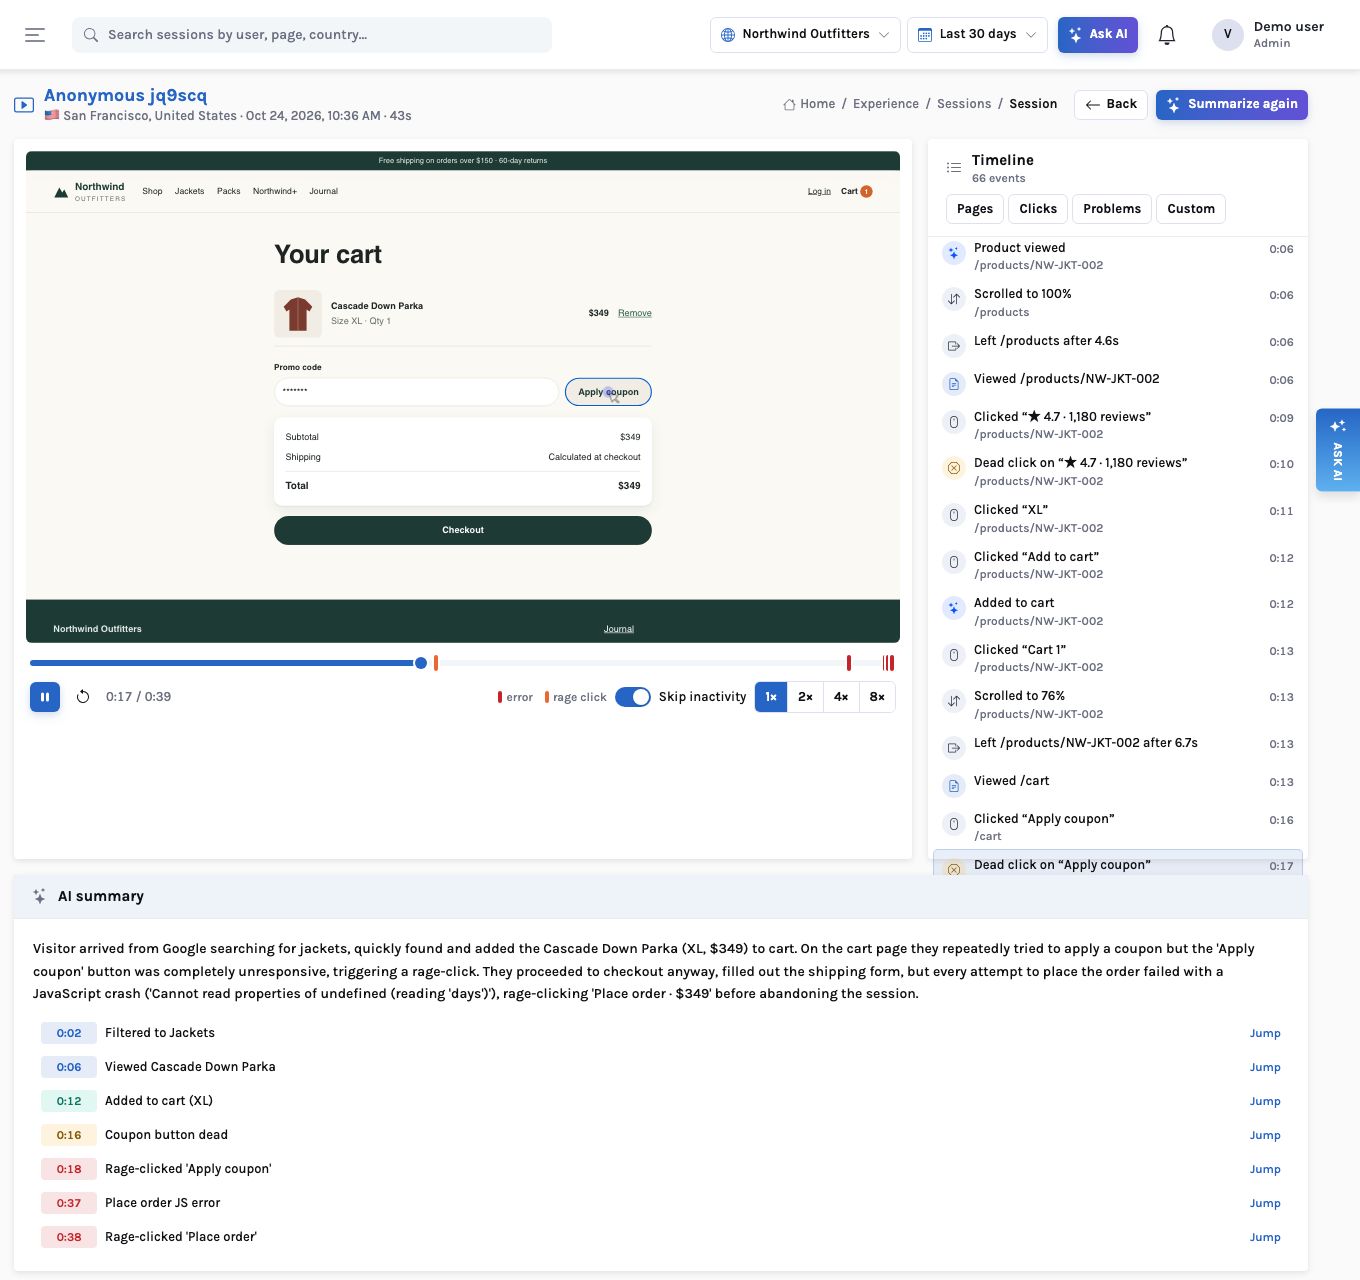Filter timeline by Problems
This screenshot has width=1360, height=1280.
(1112, 209)
